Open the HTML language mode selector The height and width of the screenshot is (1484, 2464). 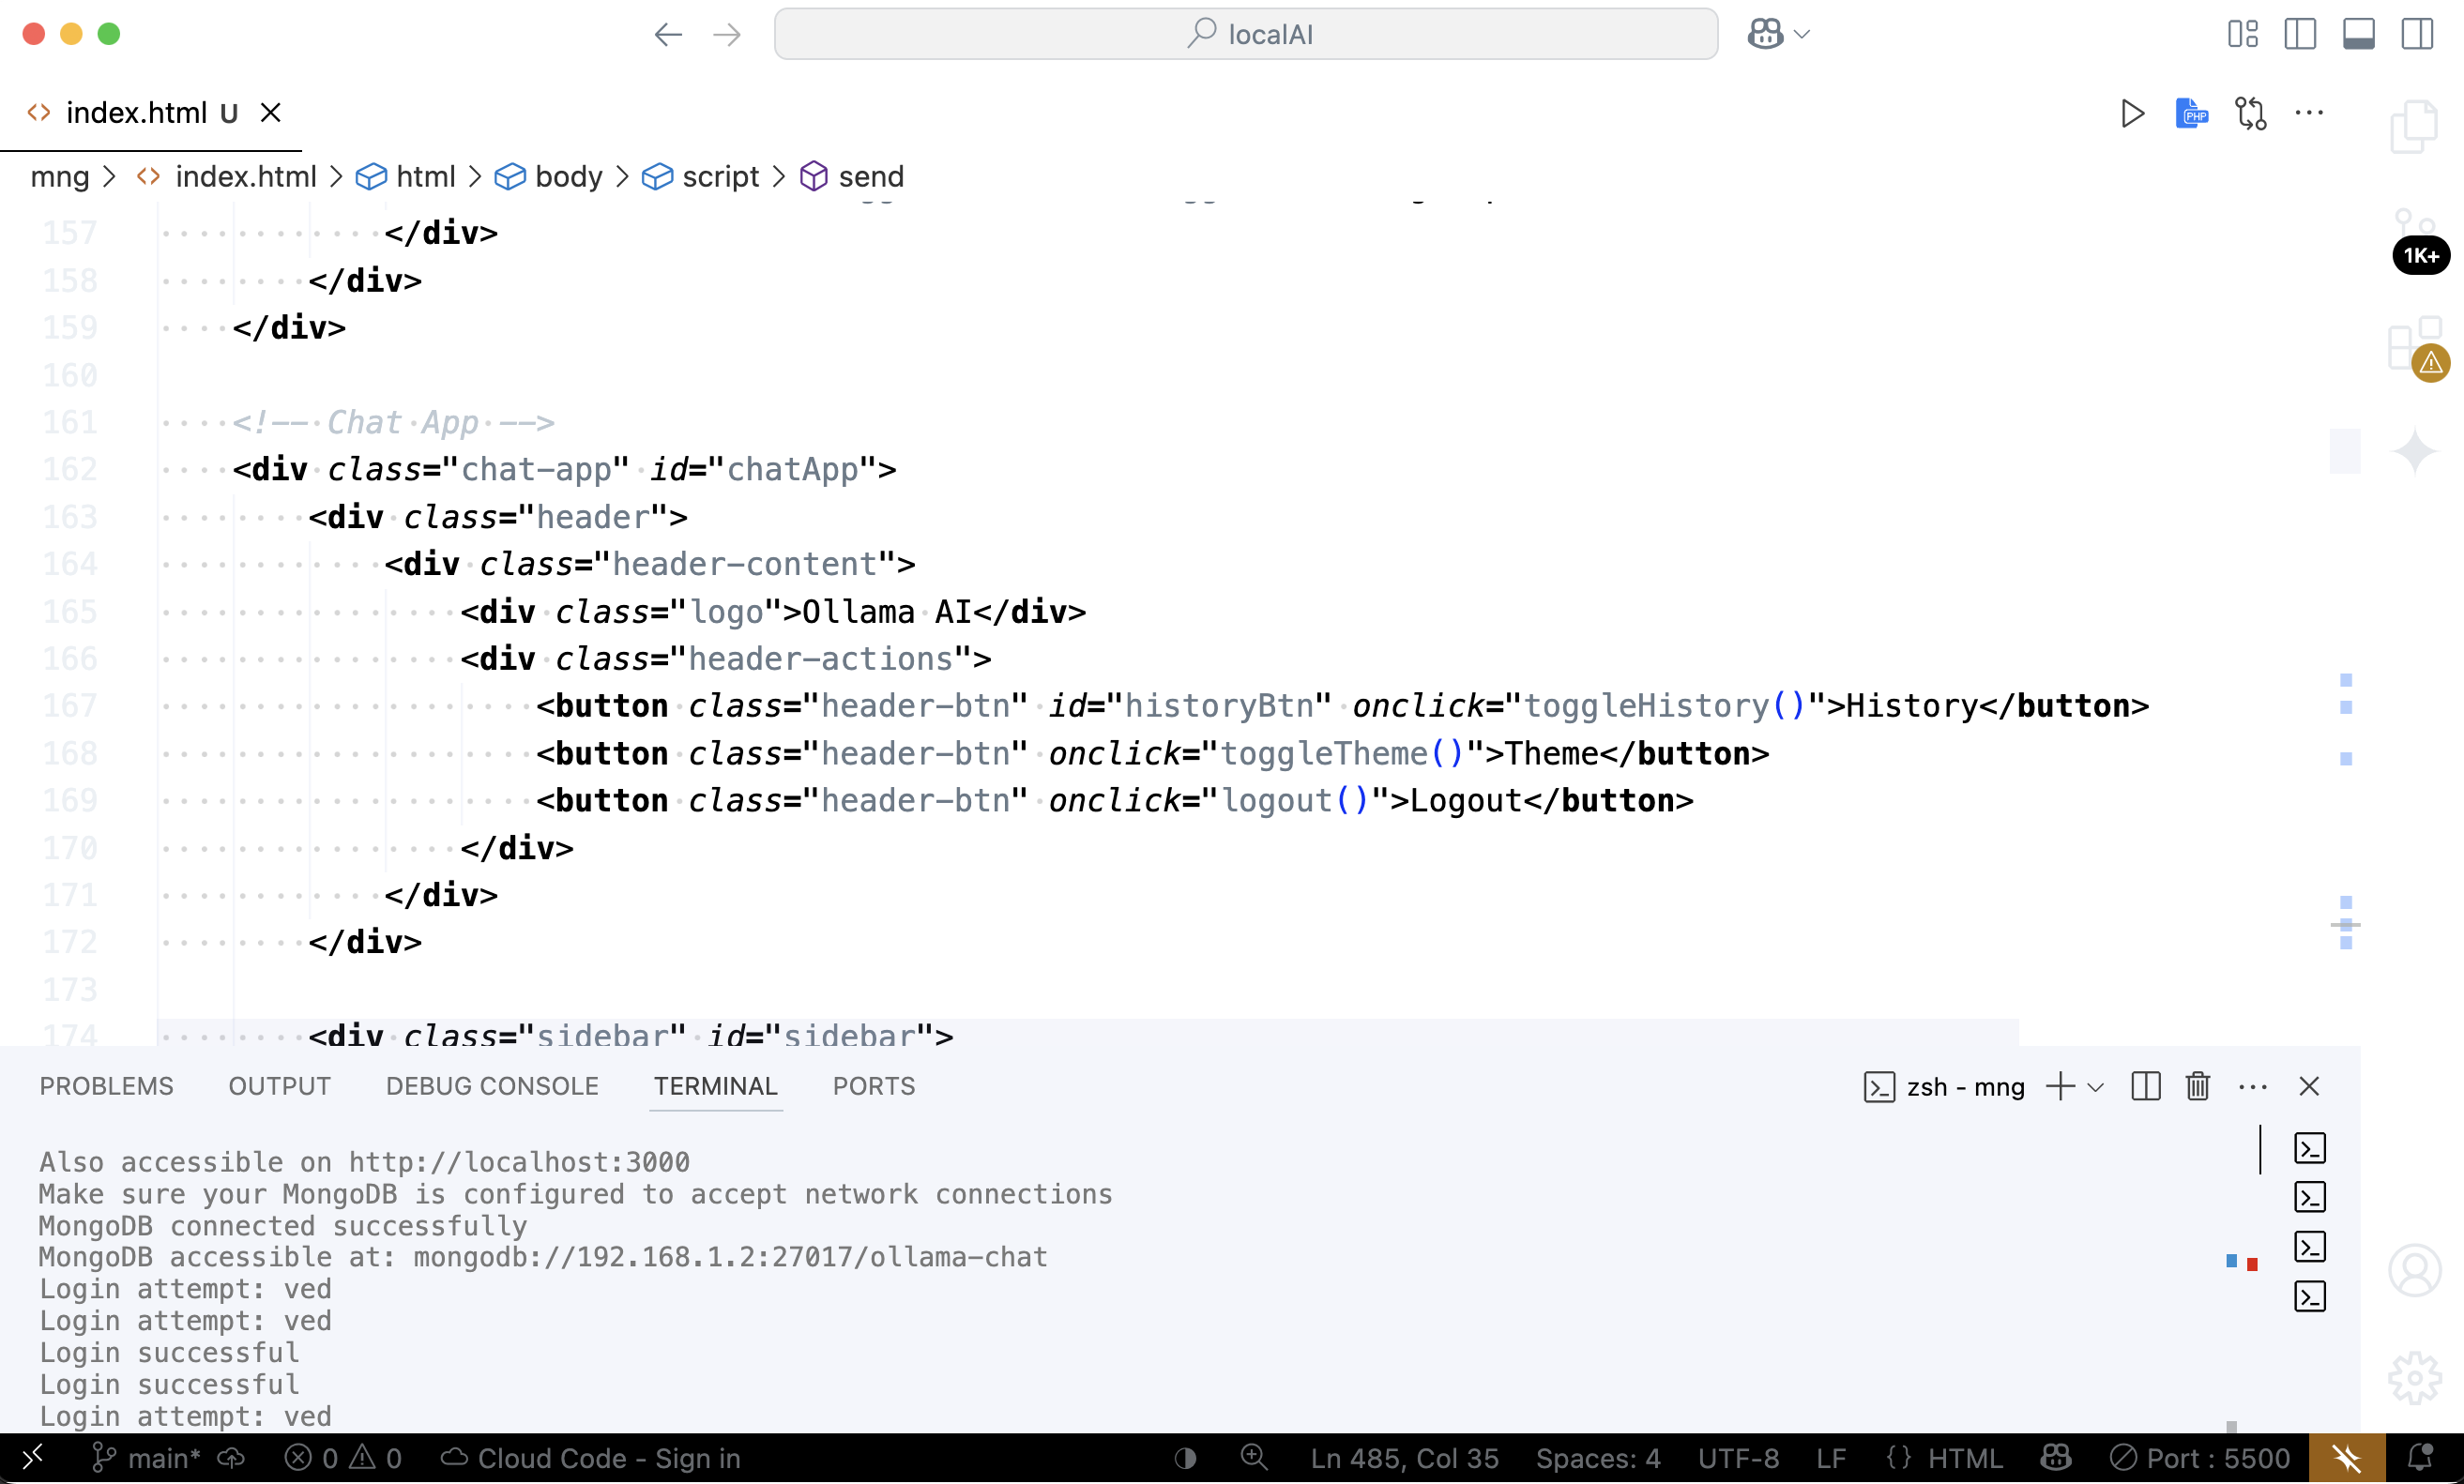(x=1964, y=1458)
